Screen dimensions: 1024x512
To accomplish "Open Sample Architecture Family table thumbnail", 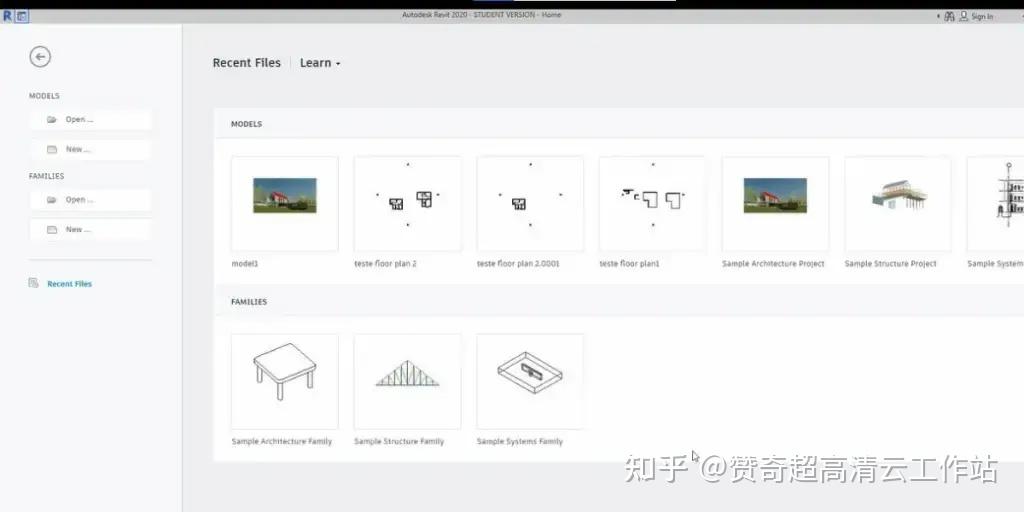I will click(x=285, y=381).
